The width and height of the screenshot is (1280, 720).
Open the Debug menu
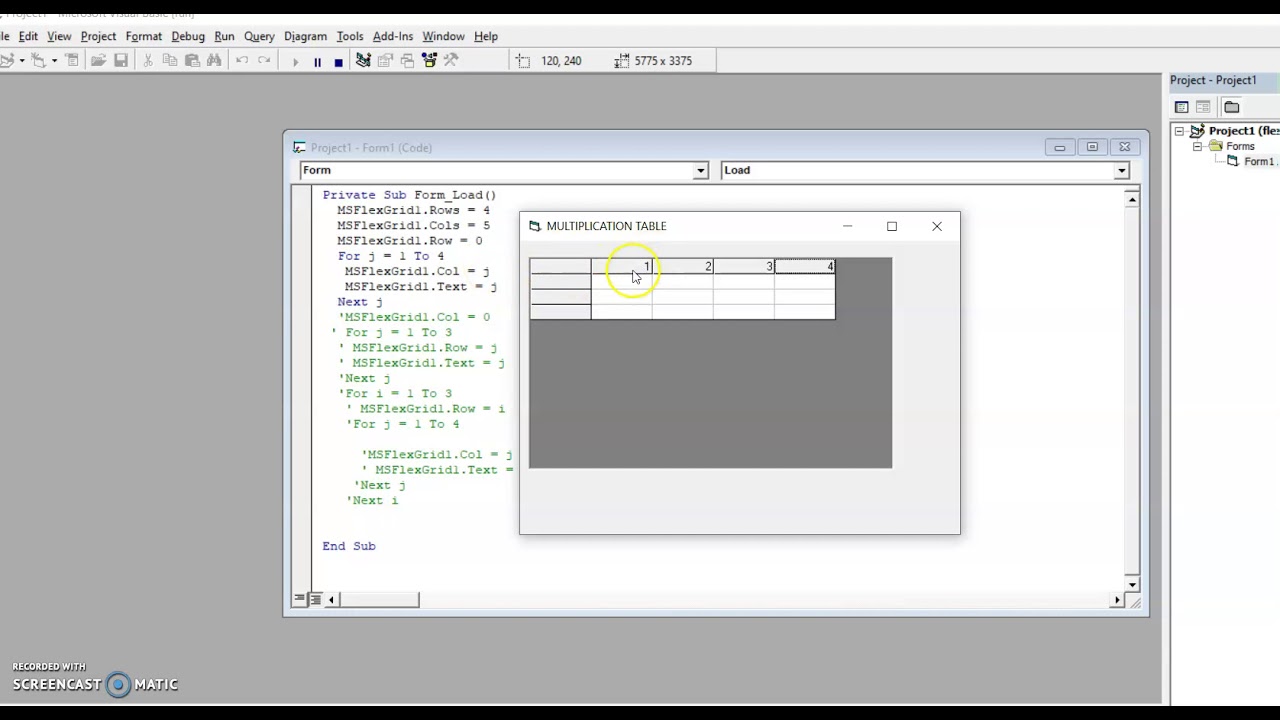pos(188,36)
